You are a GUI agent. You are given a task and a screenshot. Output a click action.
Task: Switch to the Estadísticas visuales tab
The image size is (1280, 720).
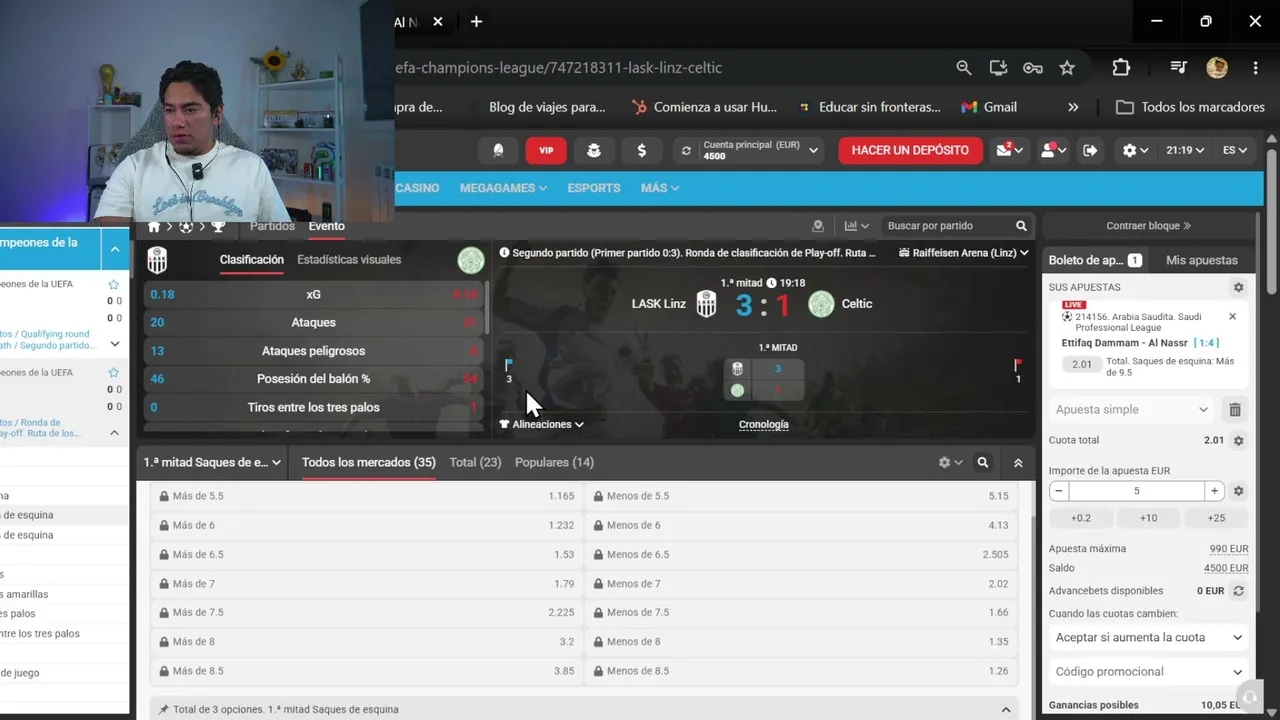pyautogui.click(x=349, y=260)
